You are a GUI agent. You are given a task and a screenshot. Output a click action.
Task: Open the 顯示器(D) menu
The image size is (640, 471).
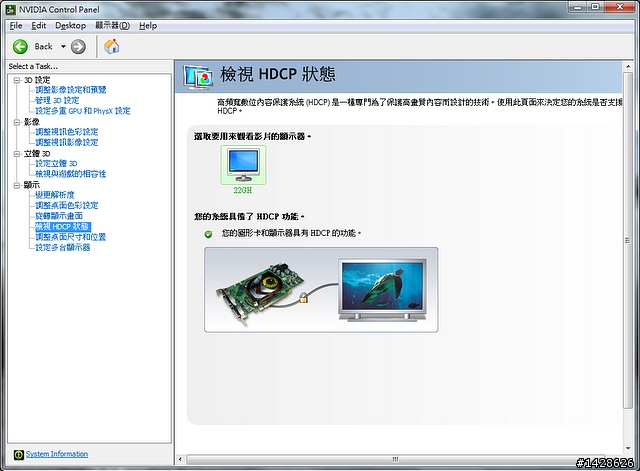[x=113, y=26]
